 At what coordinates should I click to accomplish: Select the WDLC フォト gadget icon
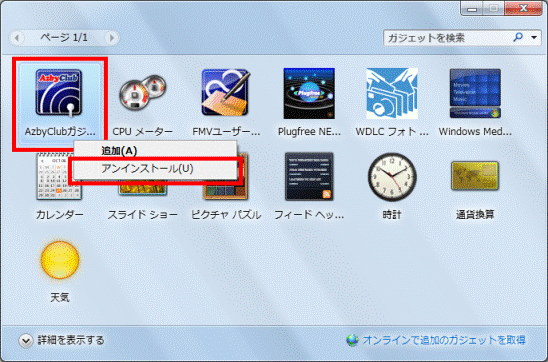(x=392, y=93)
